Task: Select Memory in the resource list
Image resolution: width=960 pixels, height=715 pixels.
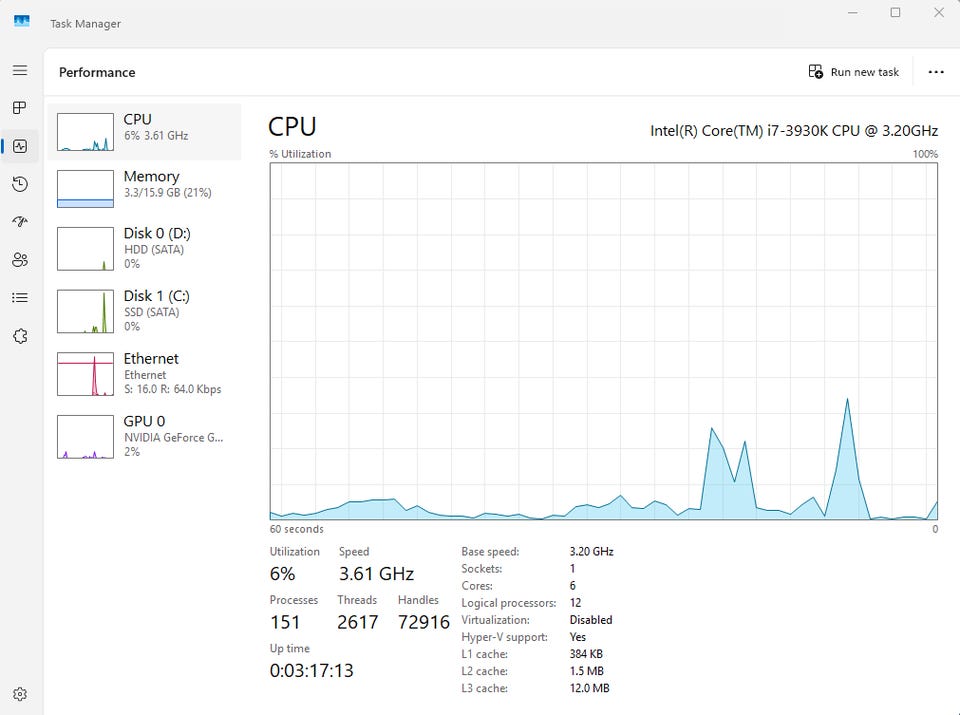Action: [144, 189]
